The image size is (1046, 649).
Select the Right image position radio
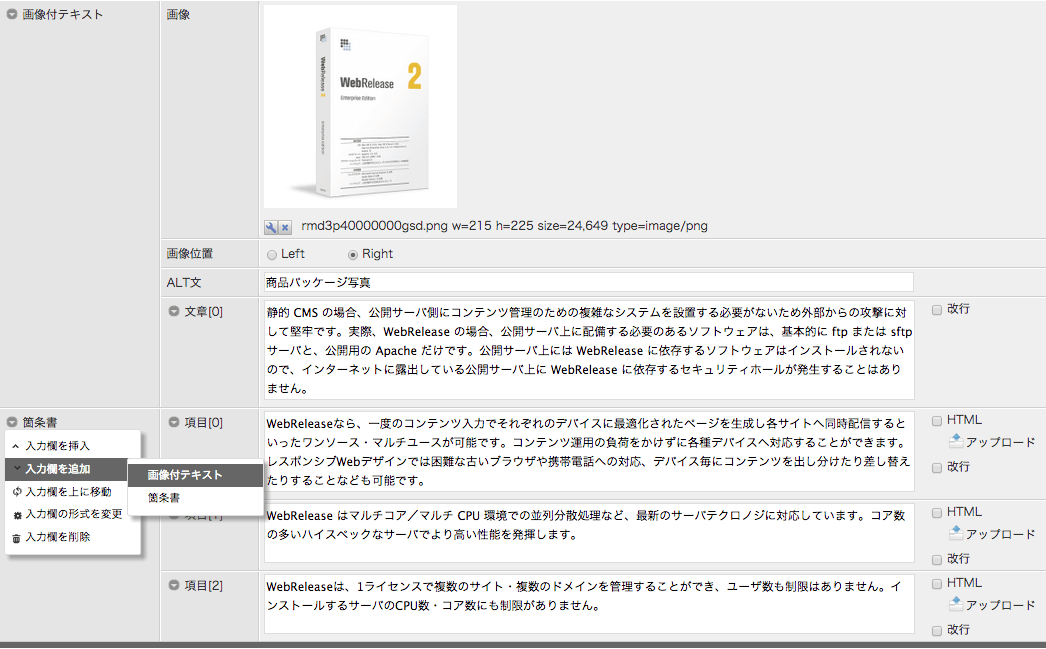click(x=353, y=255)
